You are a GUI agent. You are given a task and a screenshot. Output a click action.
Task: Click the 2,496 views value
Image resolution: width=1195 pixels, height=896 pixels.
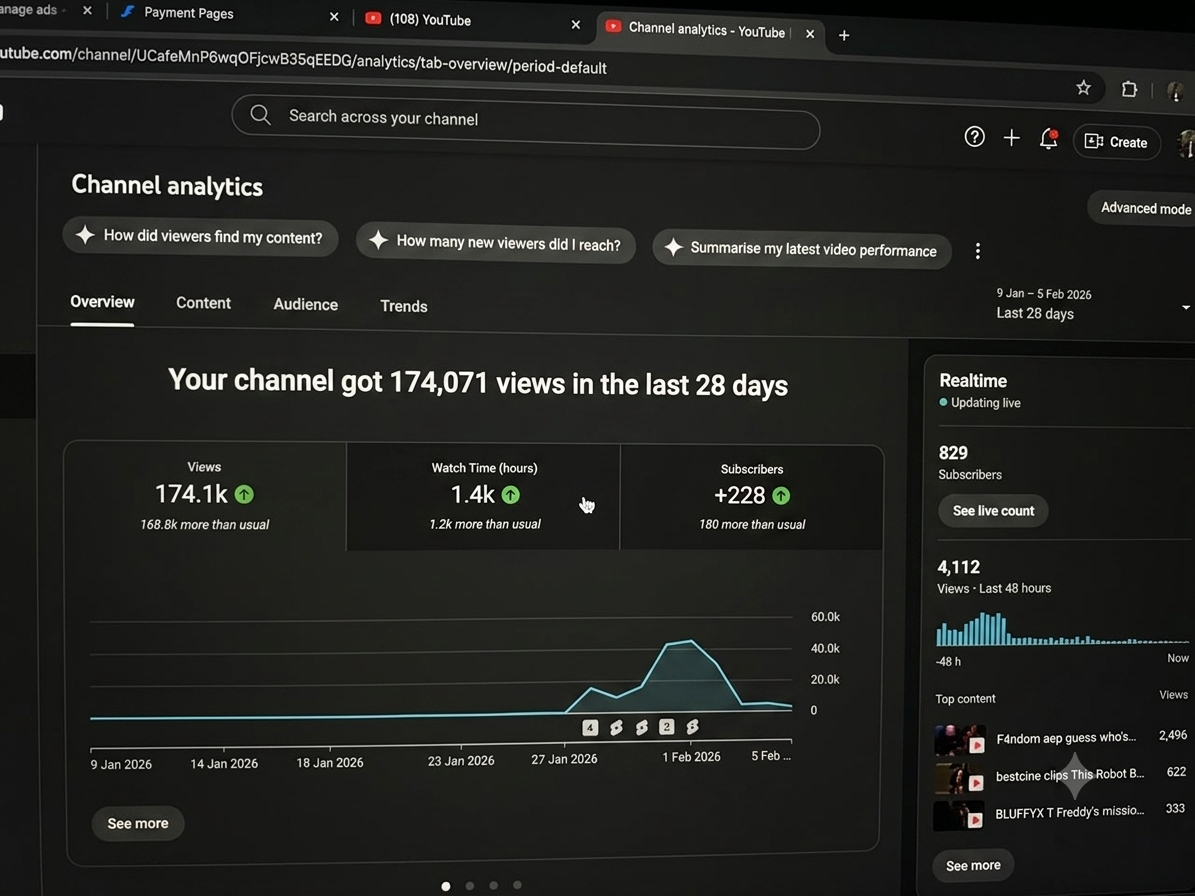coord(1173,735)
